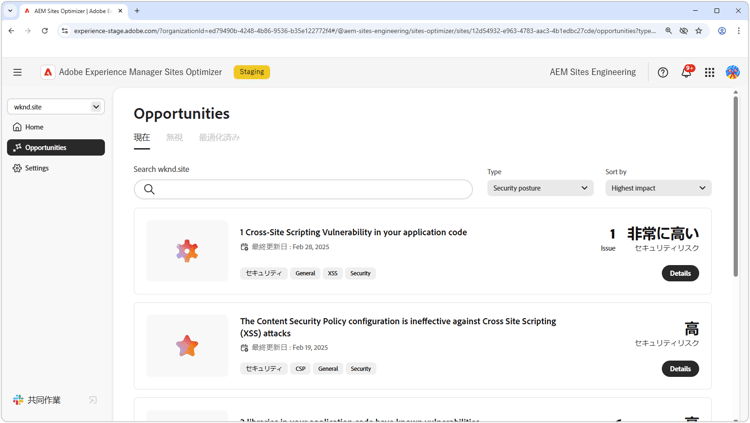Image resolution: width=750 pixels, height=423 pixels.
Task: Click the browser address bar URL
Action: pos(364,31)
